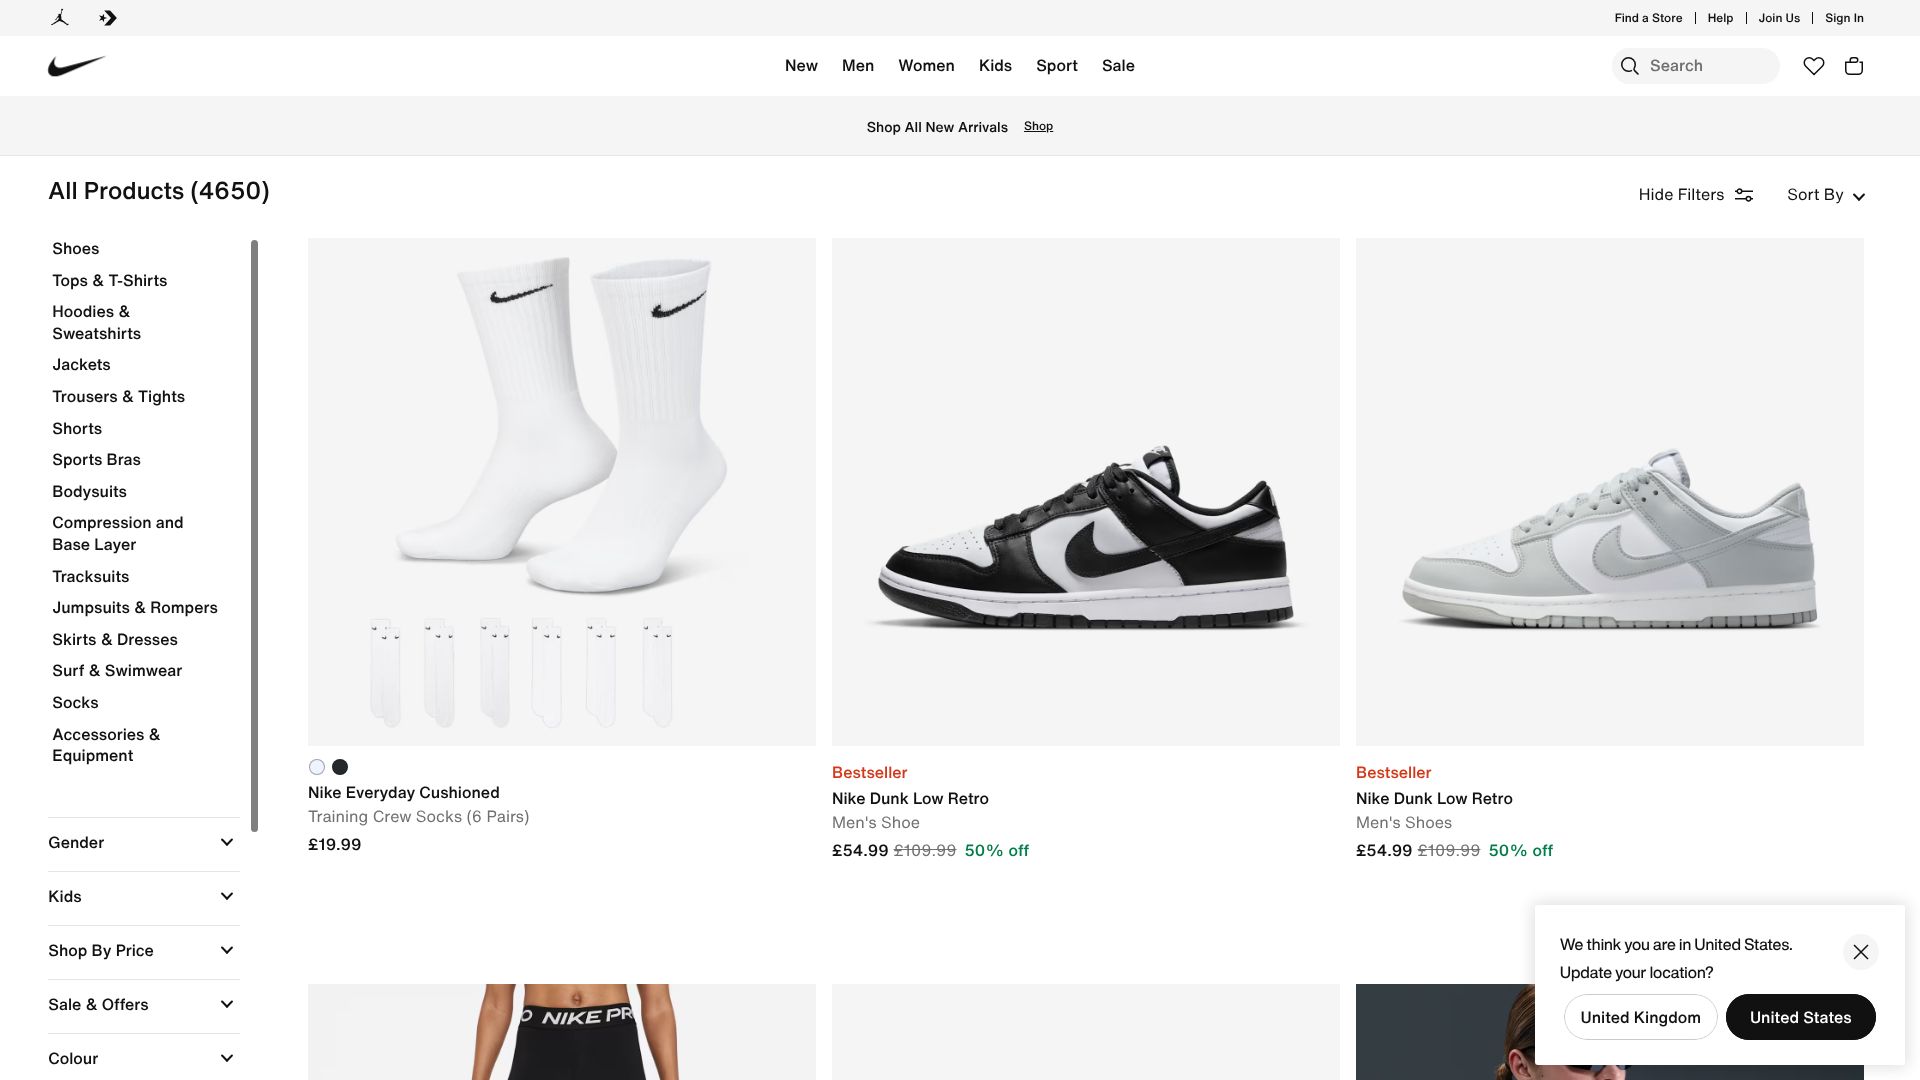1920x1080 pixels.
Task: Open the shopping bag icon
Action: (1854, 66)
